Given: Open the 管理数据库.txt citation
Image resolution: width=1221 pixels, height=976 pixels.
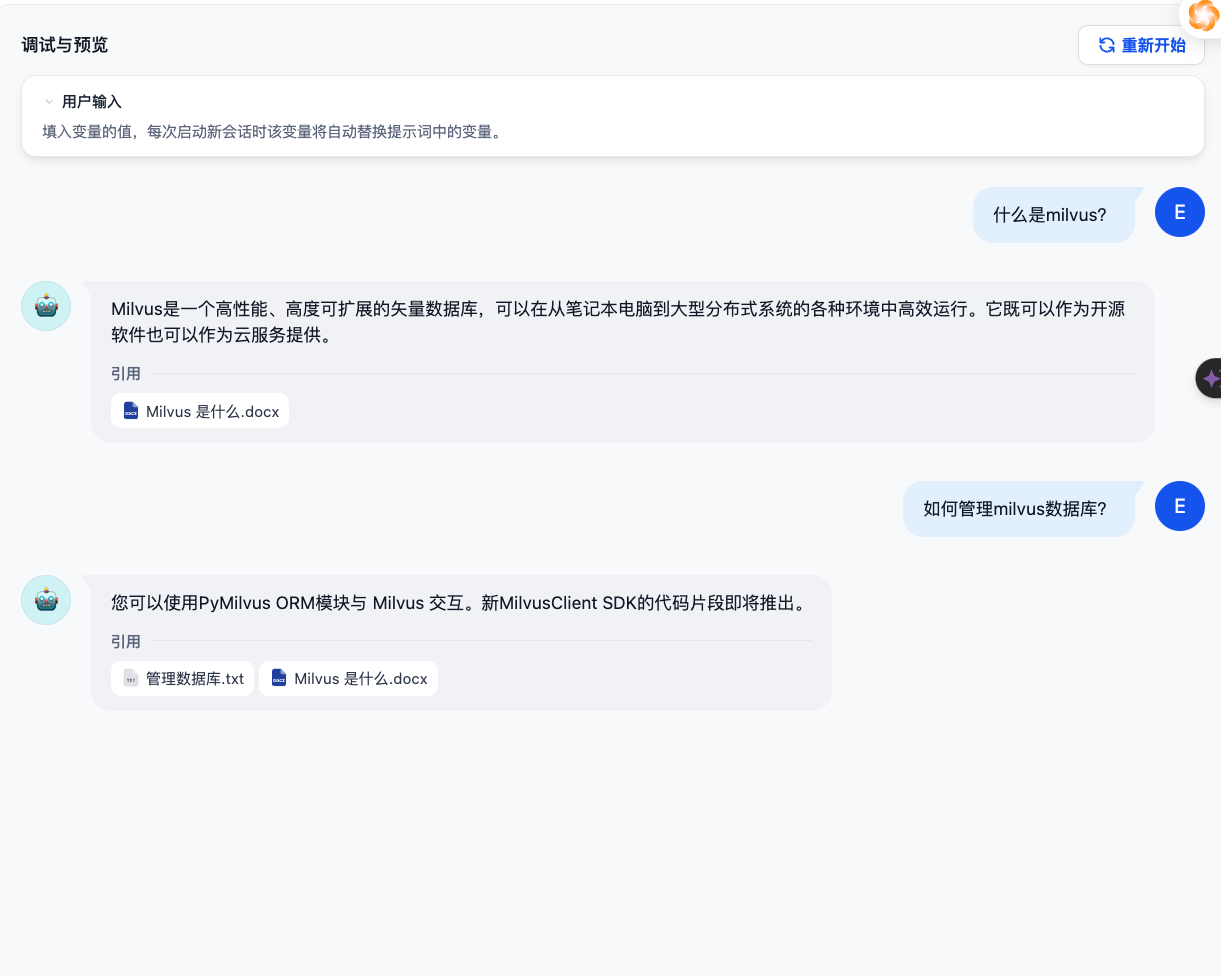Looking at the screenshot, I should pyautogui.click(x=182, y=678).
